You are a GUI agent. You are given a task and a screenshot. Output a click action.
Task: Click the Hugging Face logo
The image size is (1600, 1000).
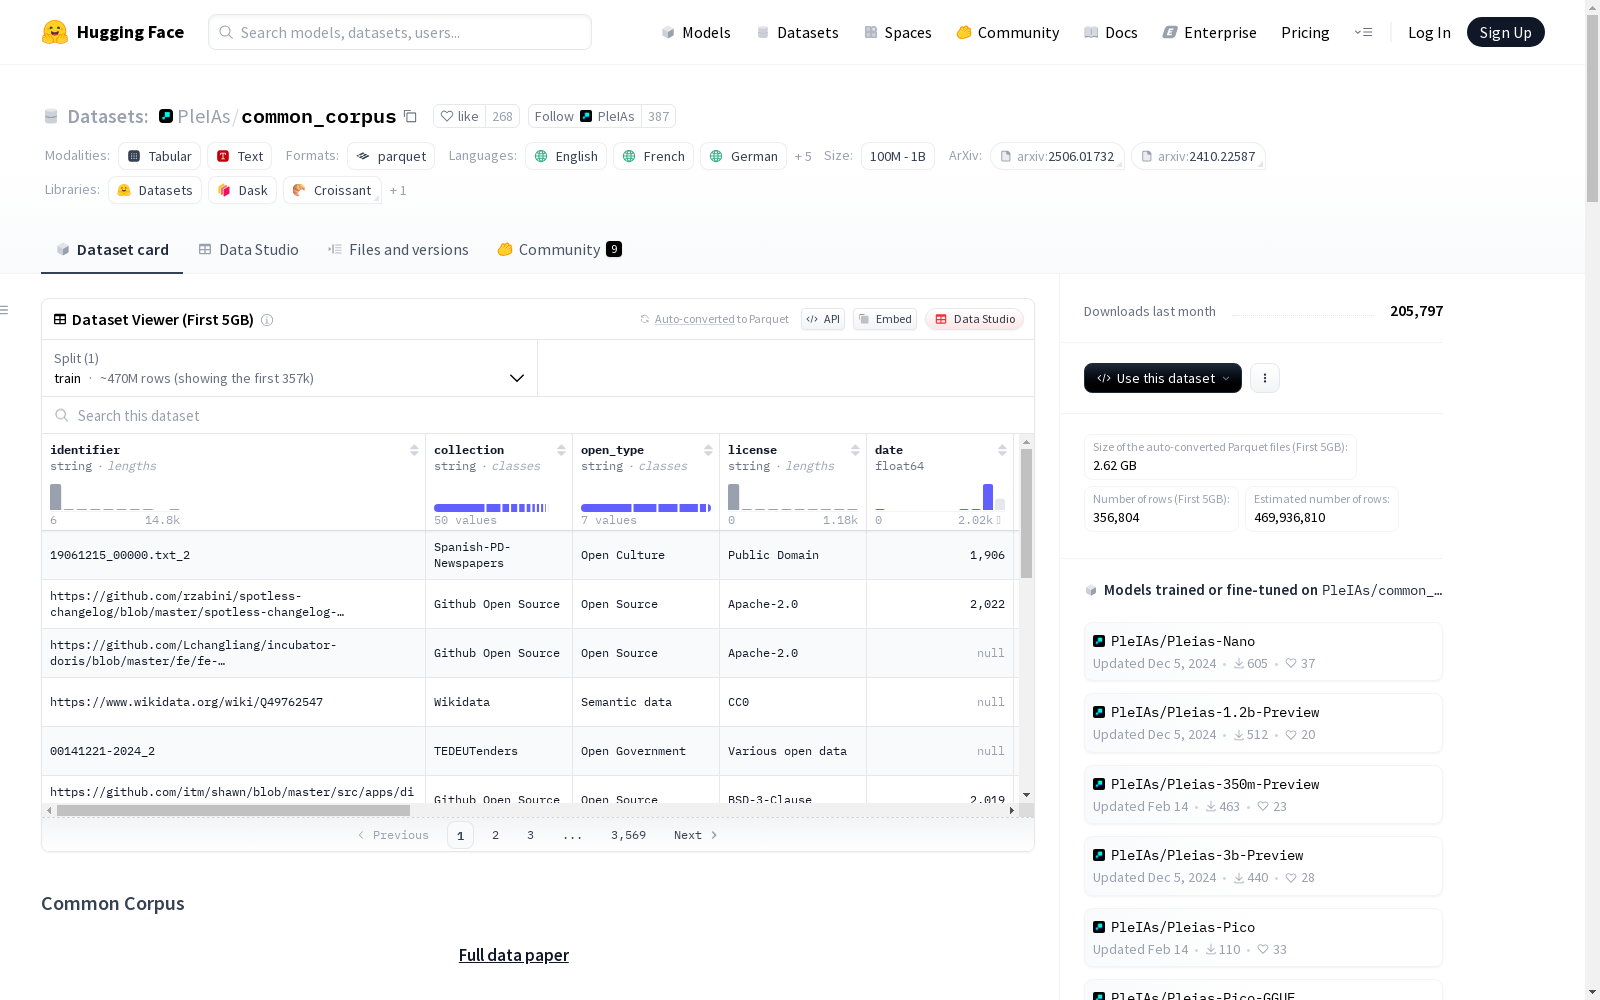113,32
